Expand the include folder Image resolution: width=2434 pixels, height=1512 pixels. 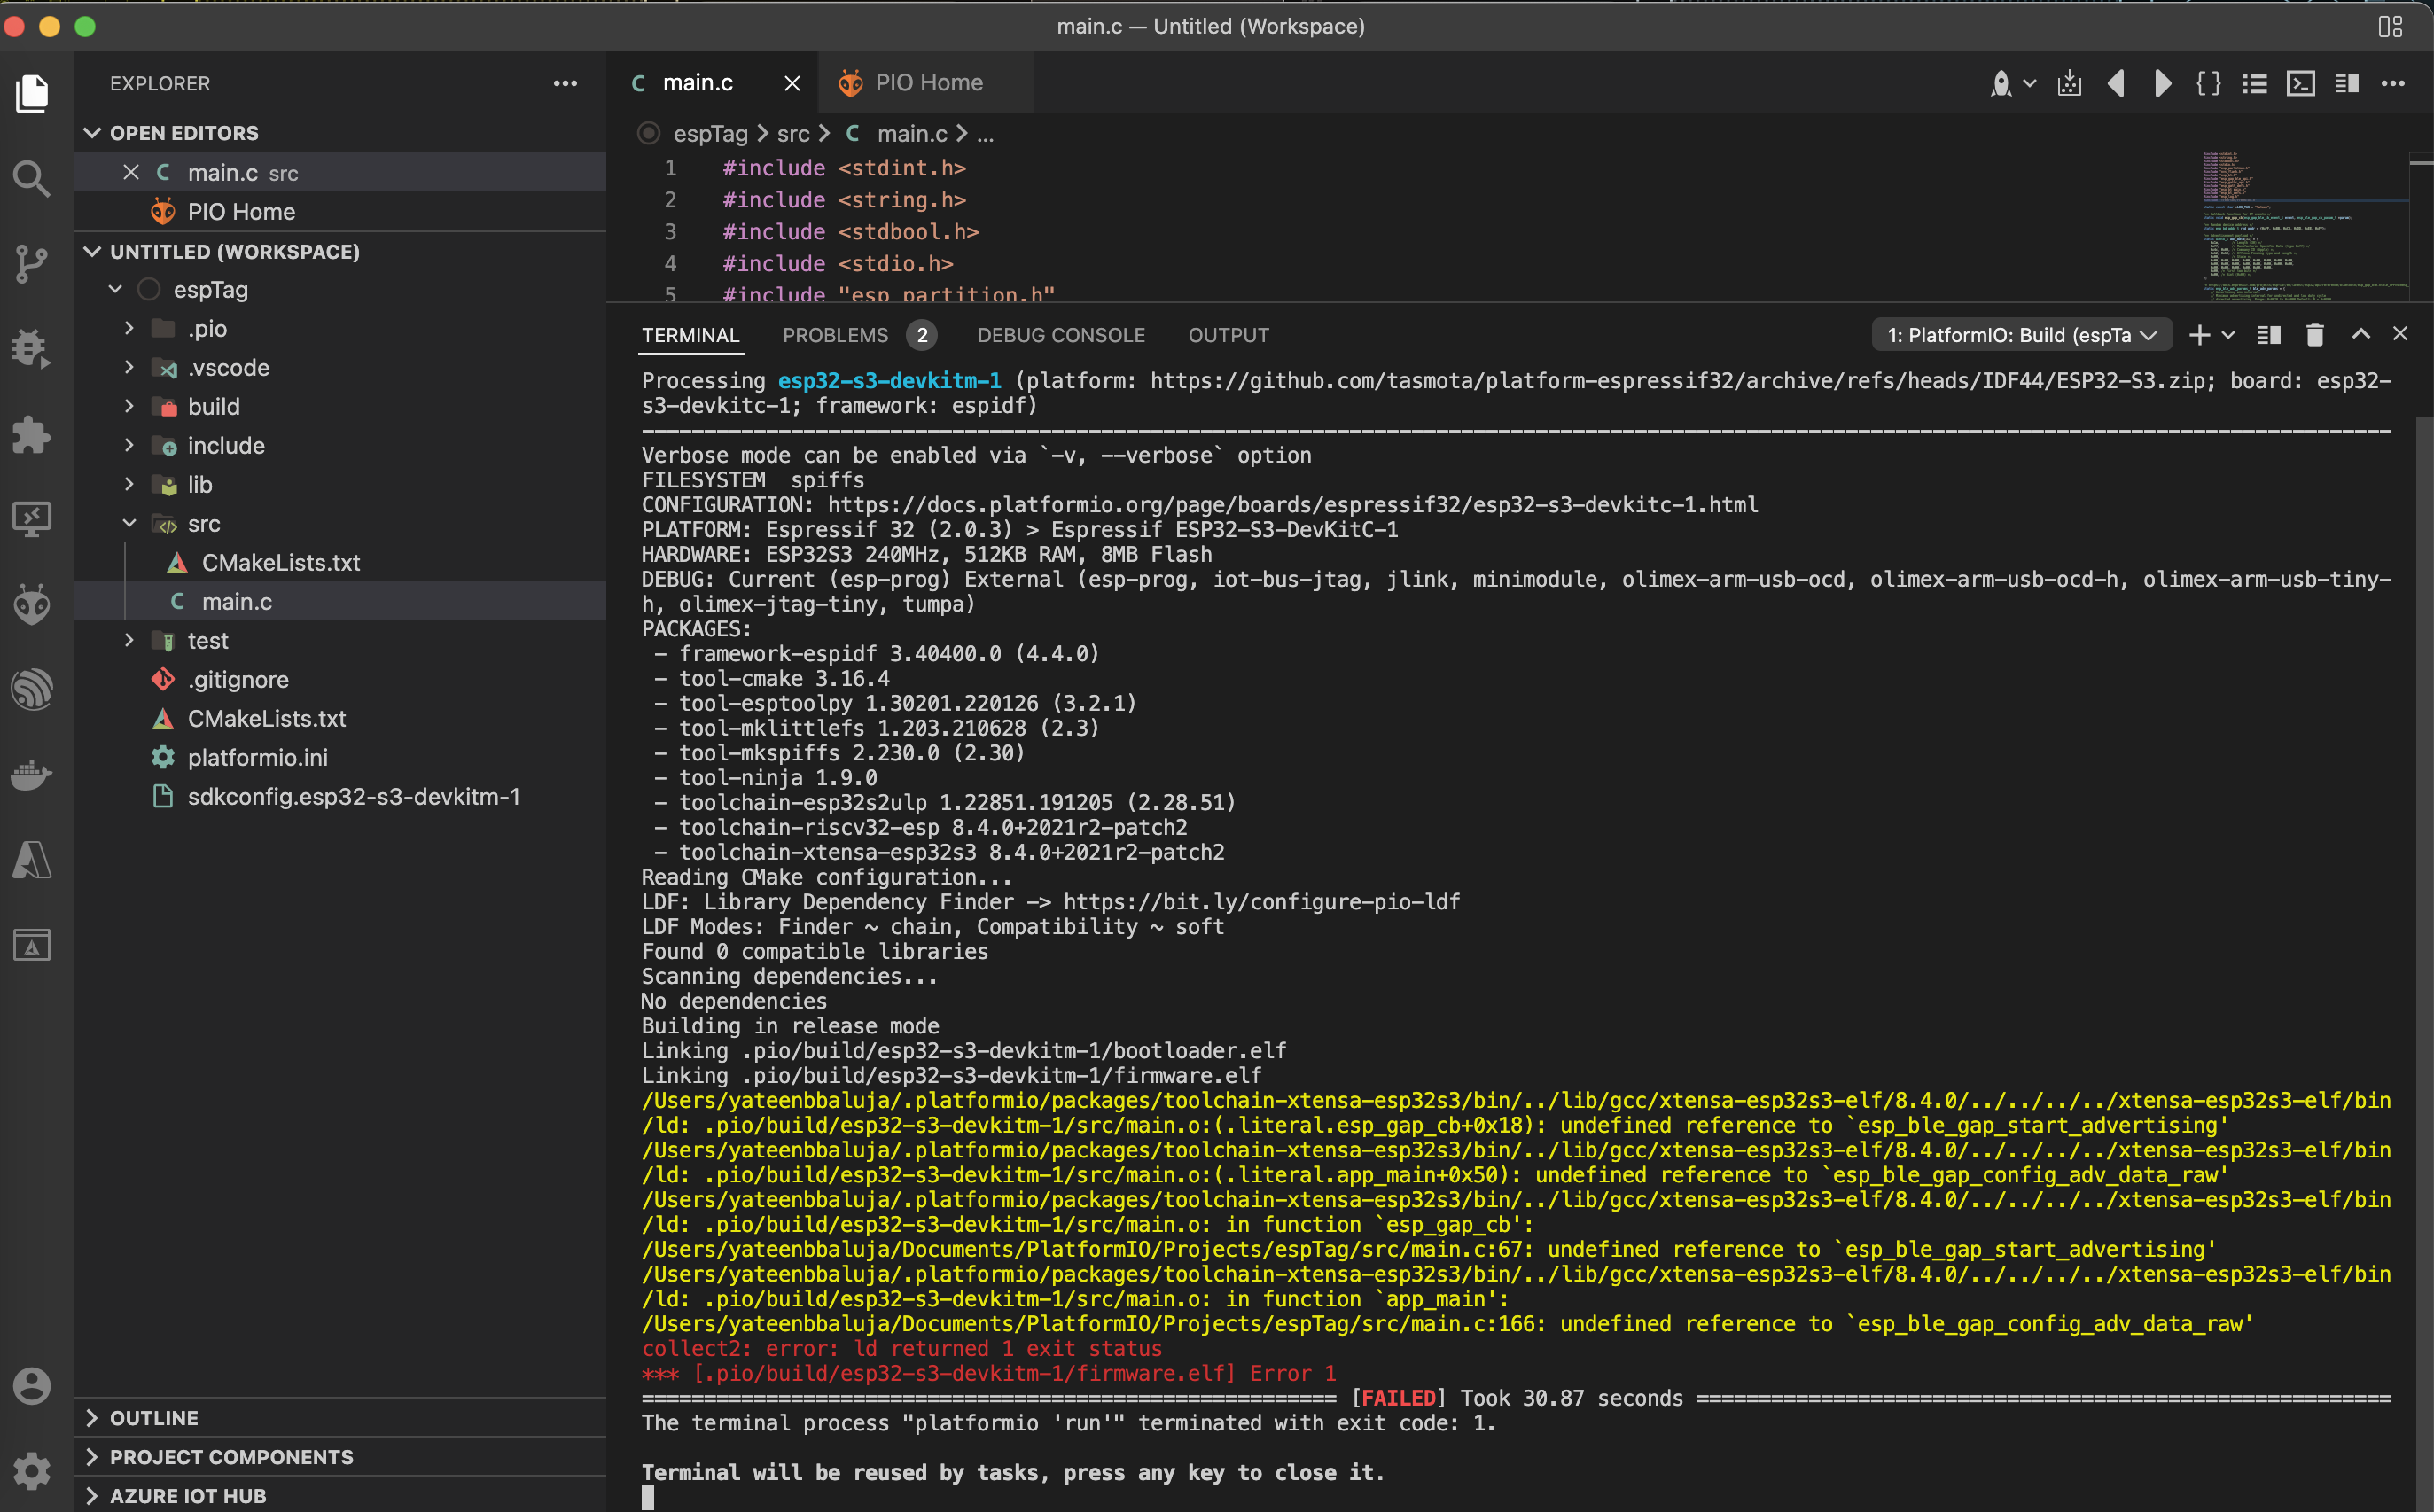[129, 445]
